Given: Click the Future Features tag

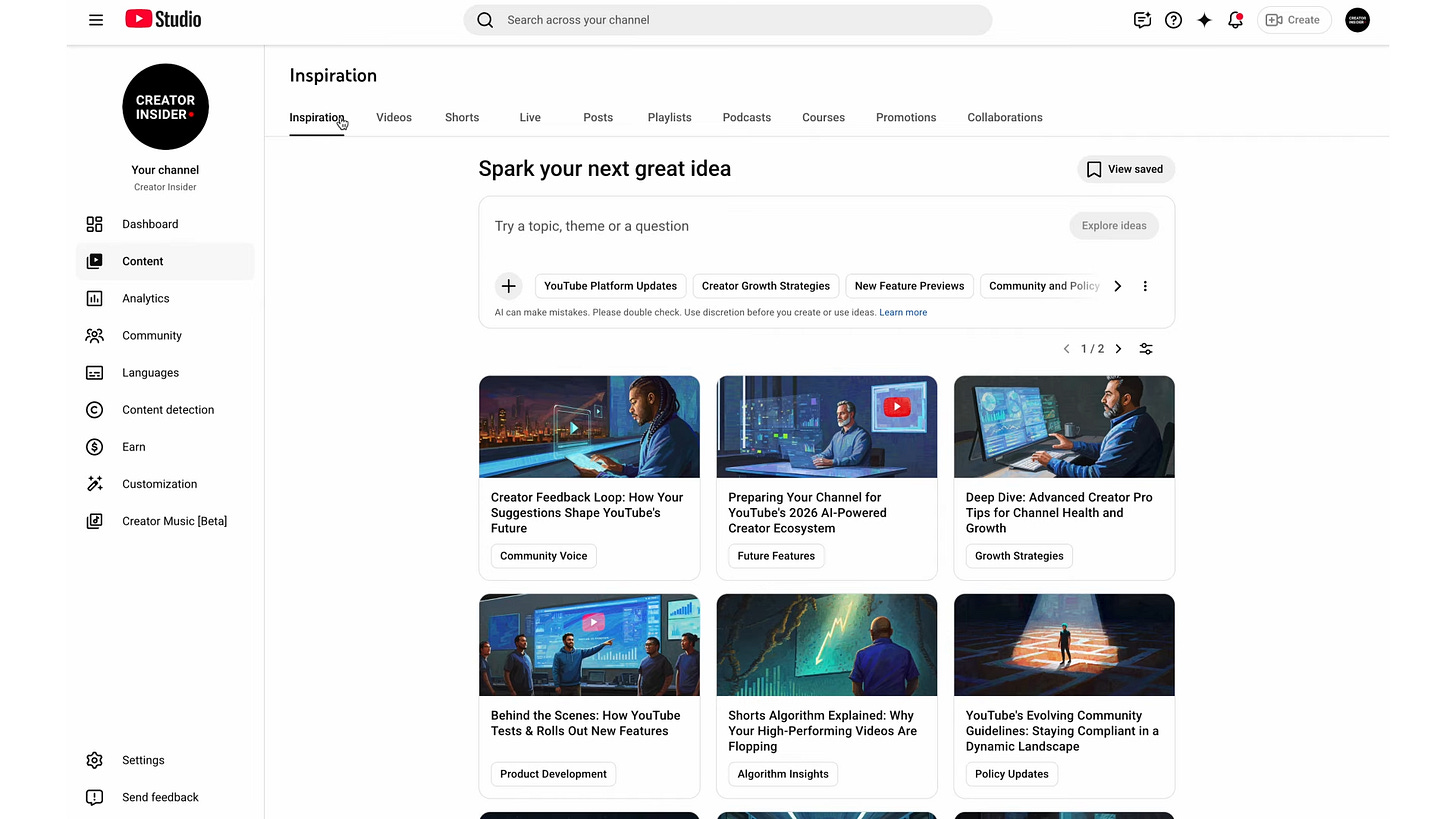Looking at the screenshot, I should tap(776, 556).
